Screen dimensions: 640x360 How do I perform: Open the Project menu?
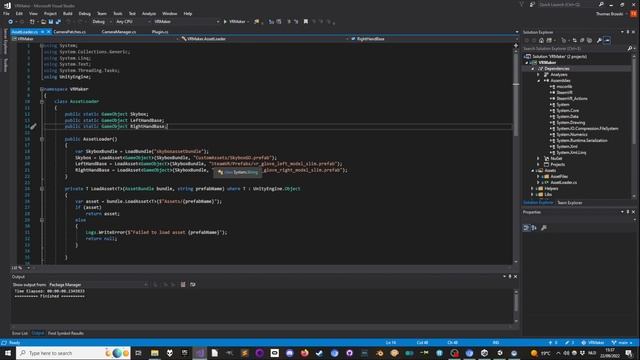[50, 13]
